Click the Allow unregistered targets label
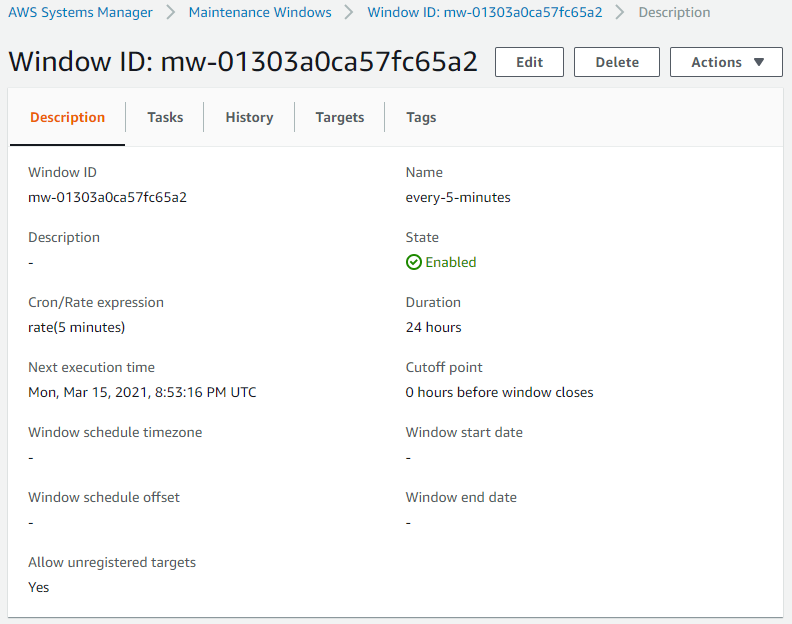 (x=112, y=562)
